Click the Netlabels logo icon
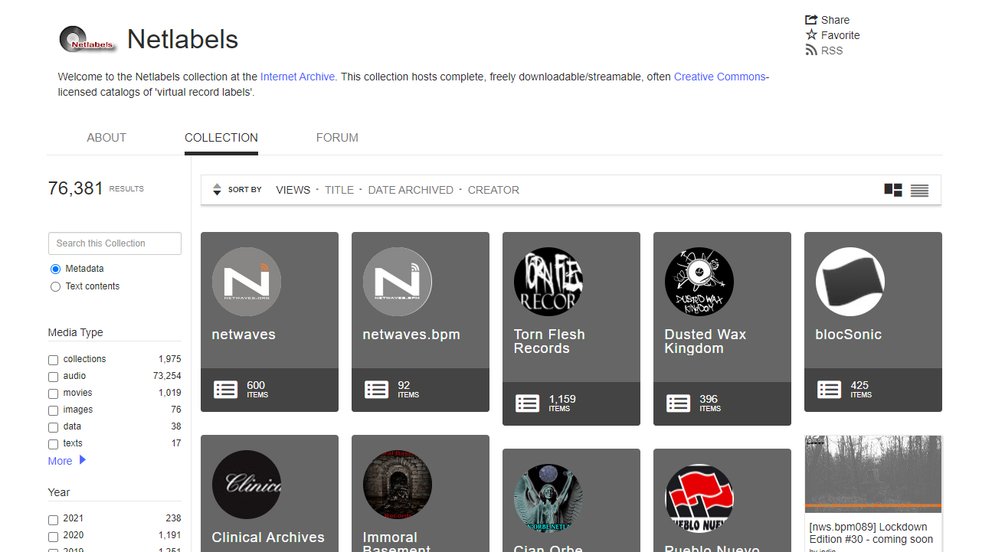Image resolution: width=992 pixels, height=552 pixels. coord(86,40)
